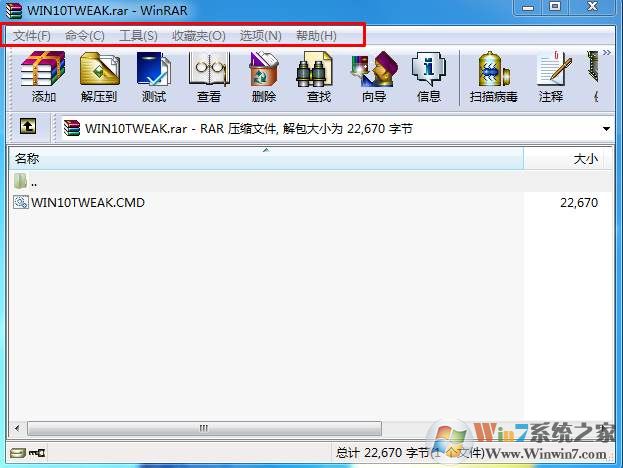This screenshot has height=468, width=623.
Task: Click the Add (添加) toolbar icon
Action: coord(43,77)
